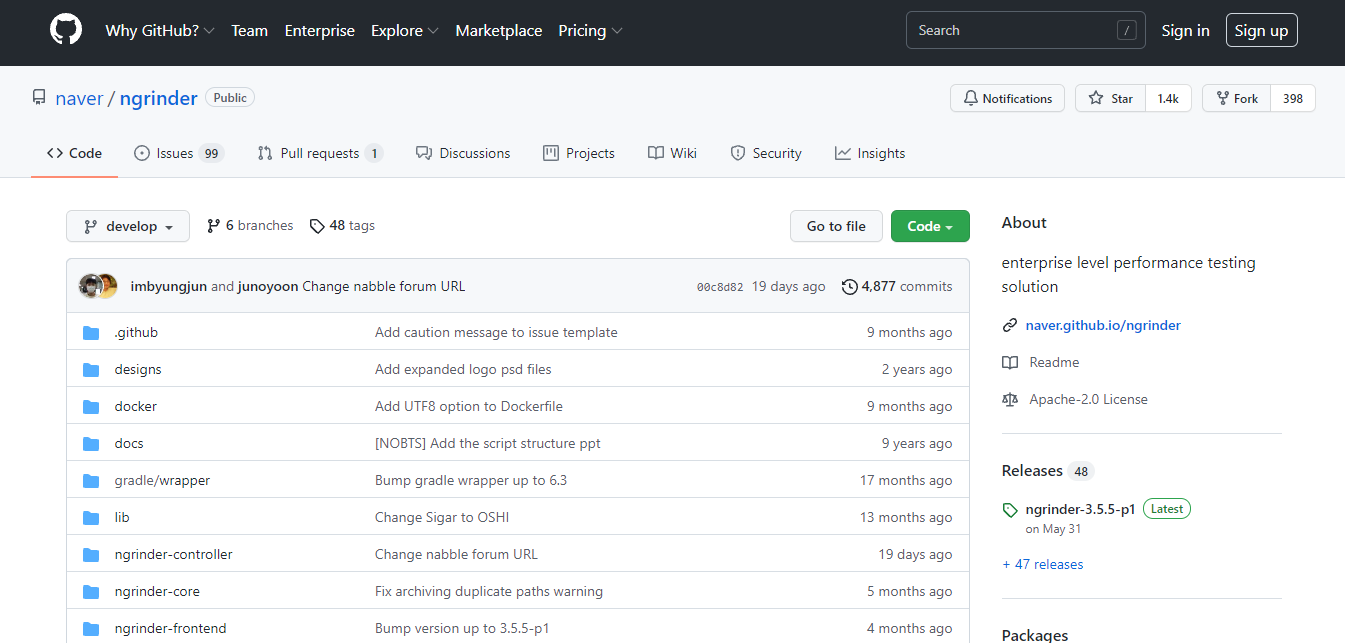Open the junoyoon author link
The height and width of the screenshot is (643, 1345).
click(x=268, y=286)
